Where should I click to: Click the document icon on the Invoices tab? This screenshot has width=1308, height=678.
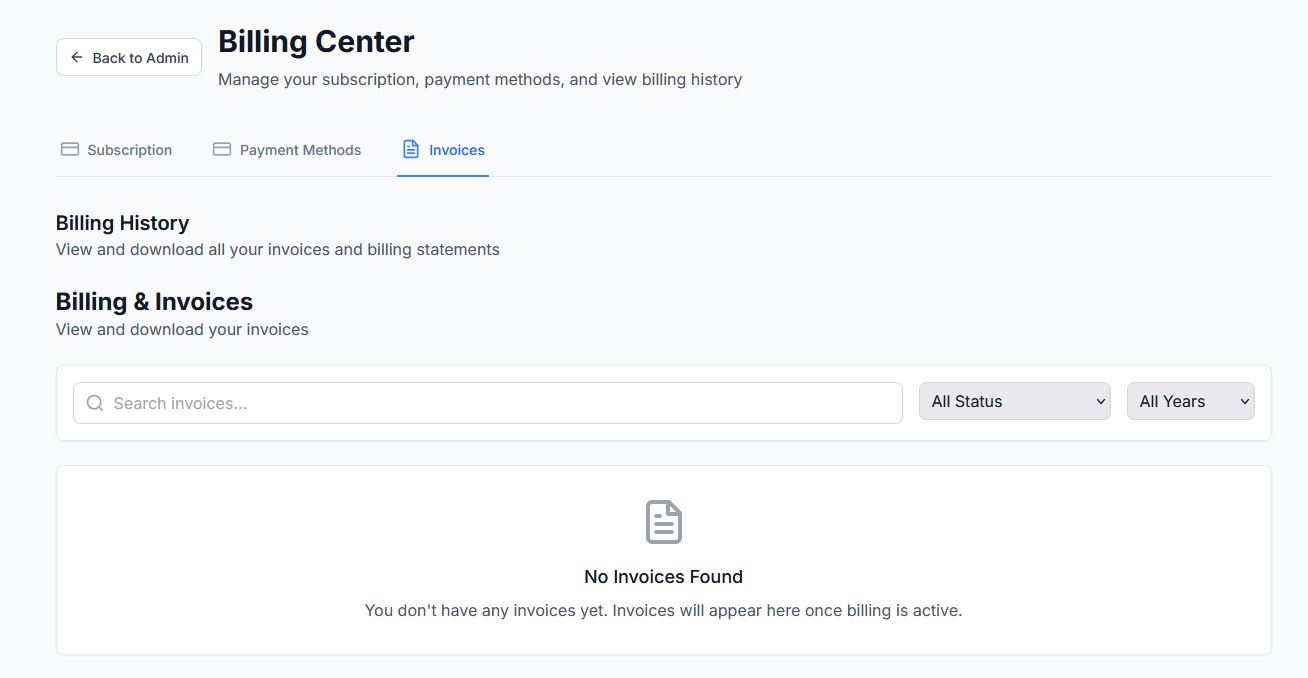coord(411,149)
